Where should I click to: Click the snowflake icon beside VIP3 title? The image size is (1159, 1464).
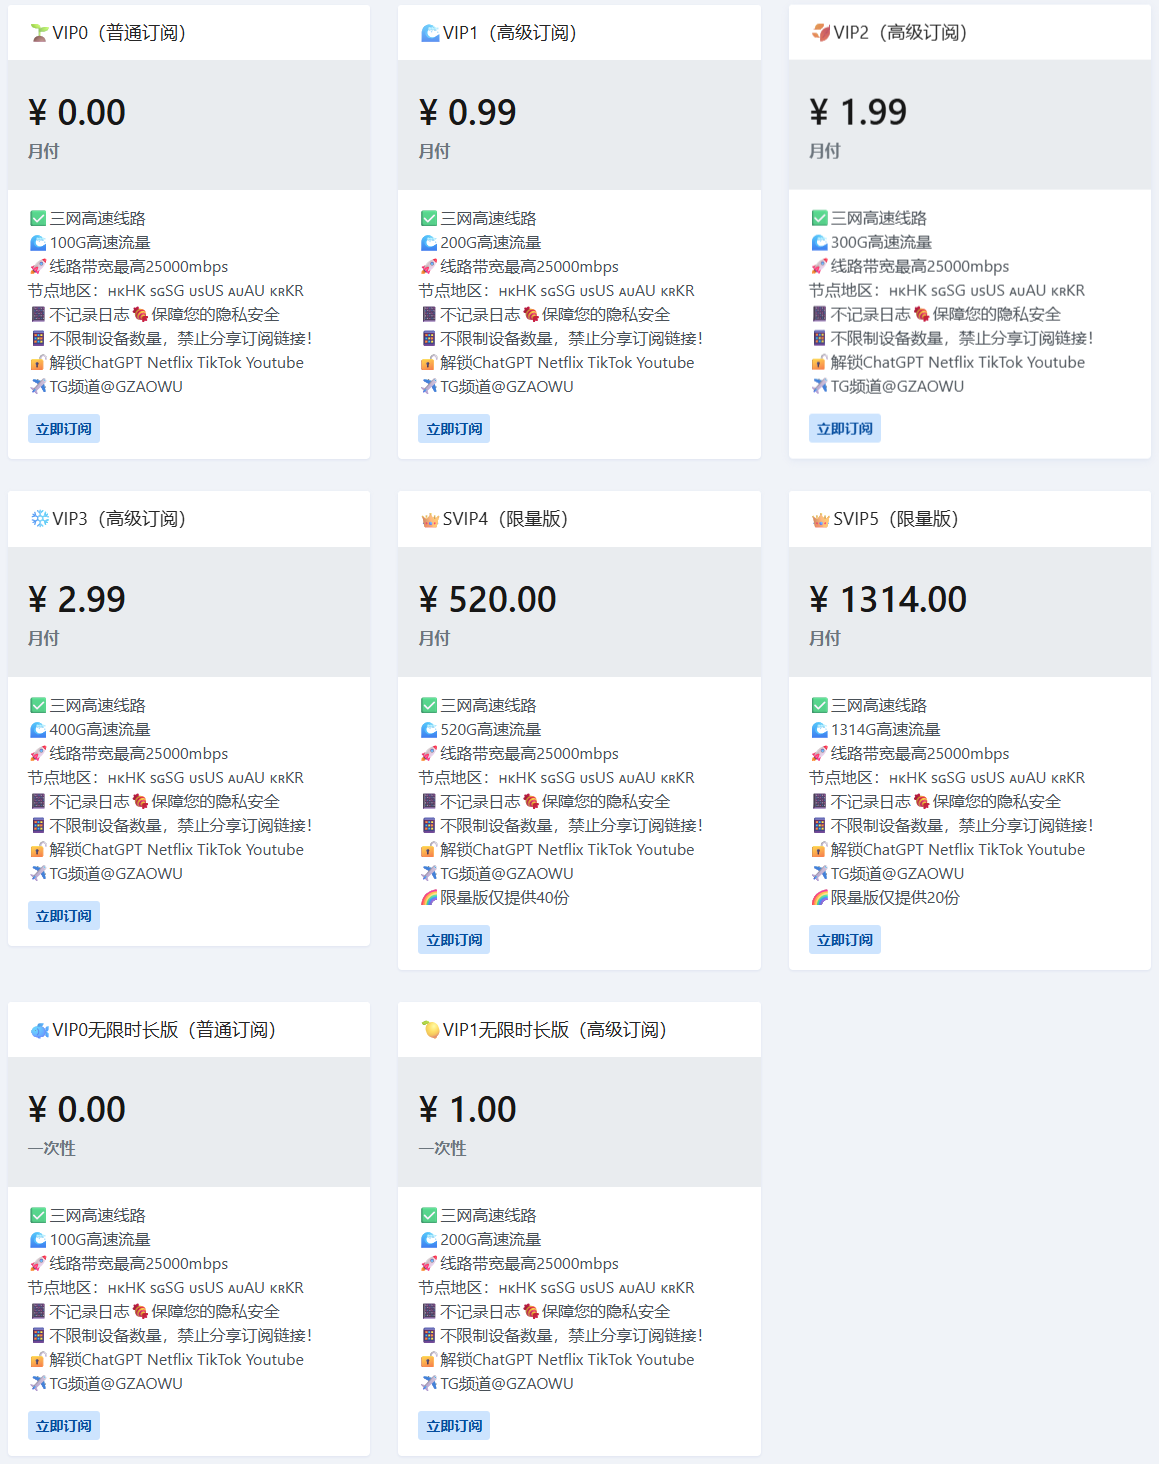[39, 519]
